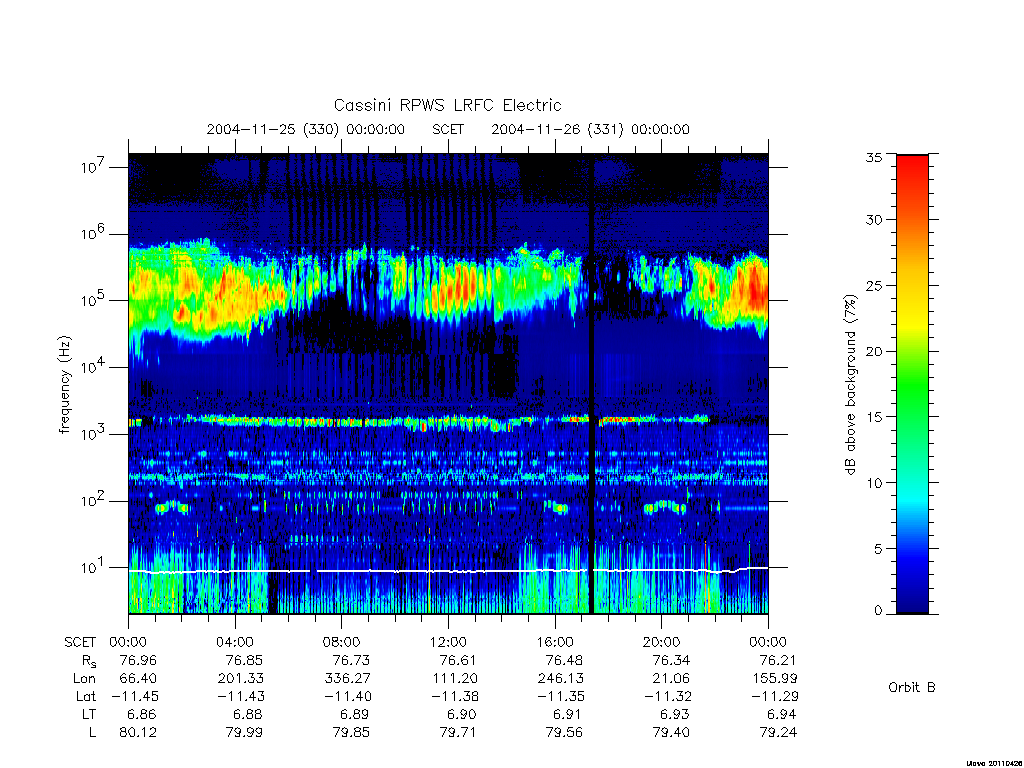This screenshot has height=768, width=1024.
Task: Select the longitude value "246.13"
Action: click(x=560, y=679)
